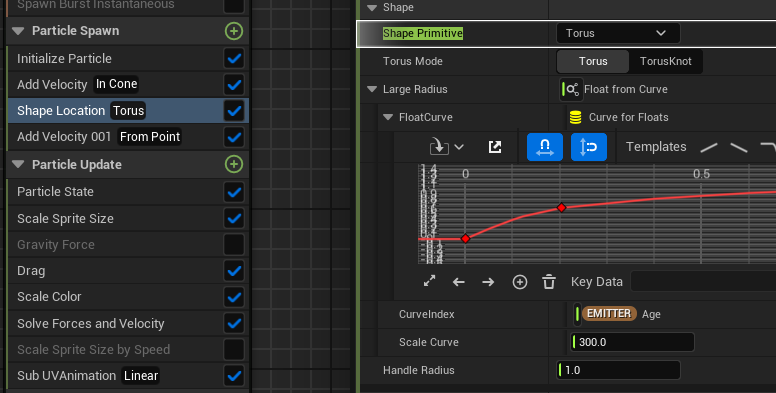Toggle Solve Forces and Velocity checkbox
The image size is (776, 393).
pyautogui.click(x=234, y=323)
